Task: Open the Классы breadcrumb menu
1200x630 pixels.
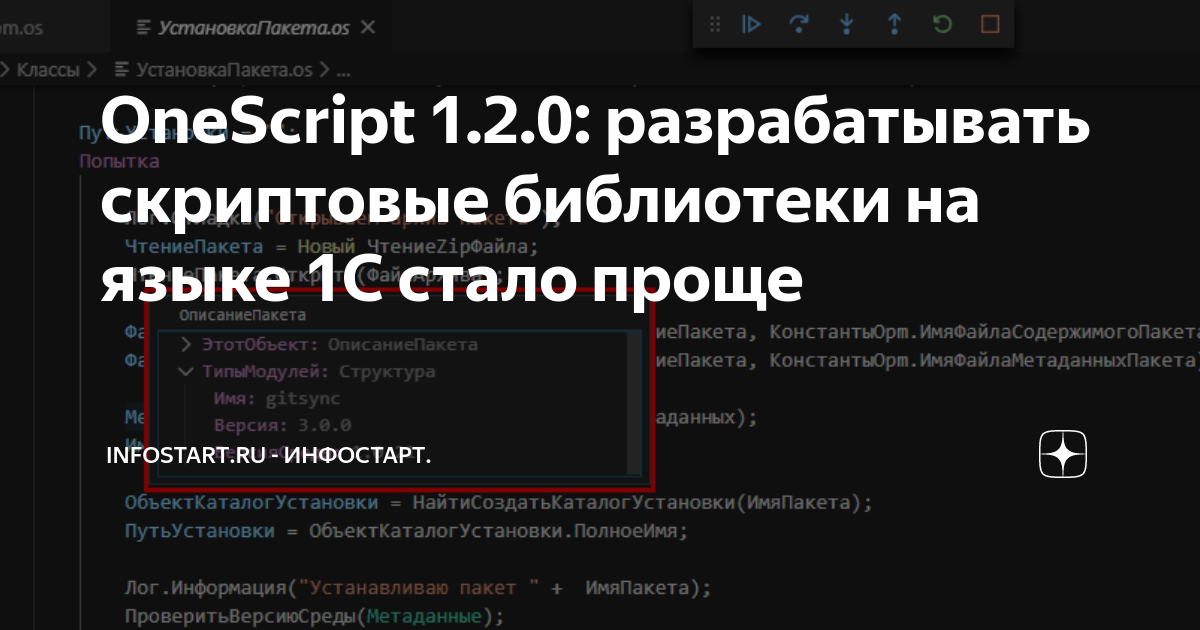Action: [51, 70]
